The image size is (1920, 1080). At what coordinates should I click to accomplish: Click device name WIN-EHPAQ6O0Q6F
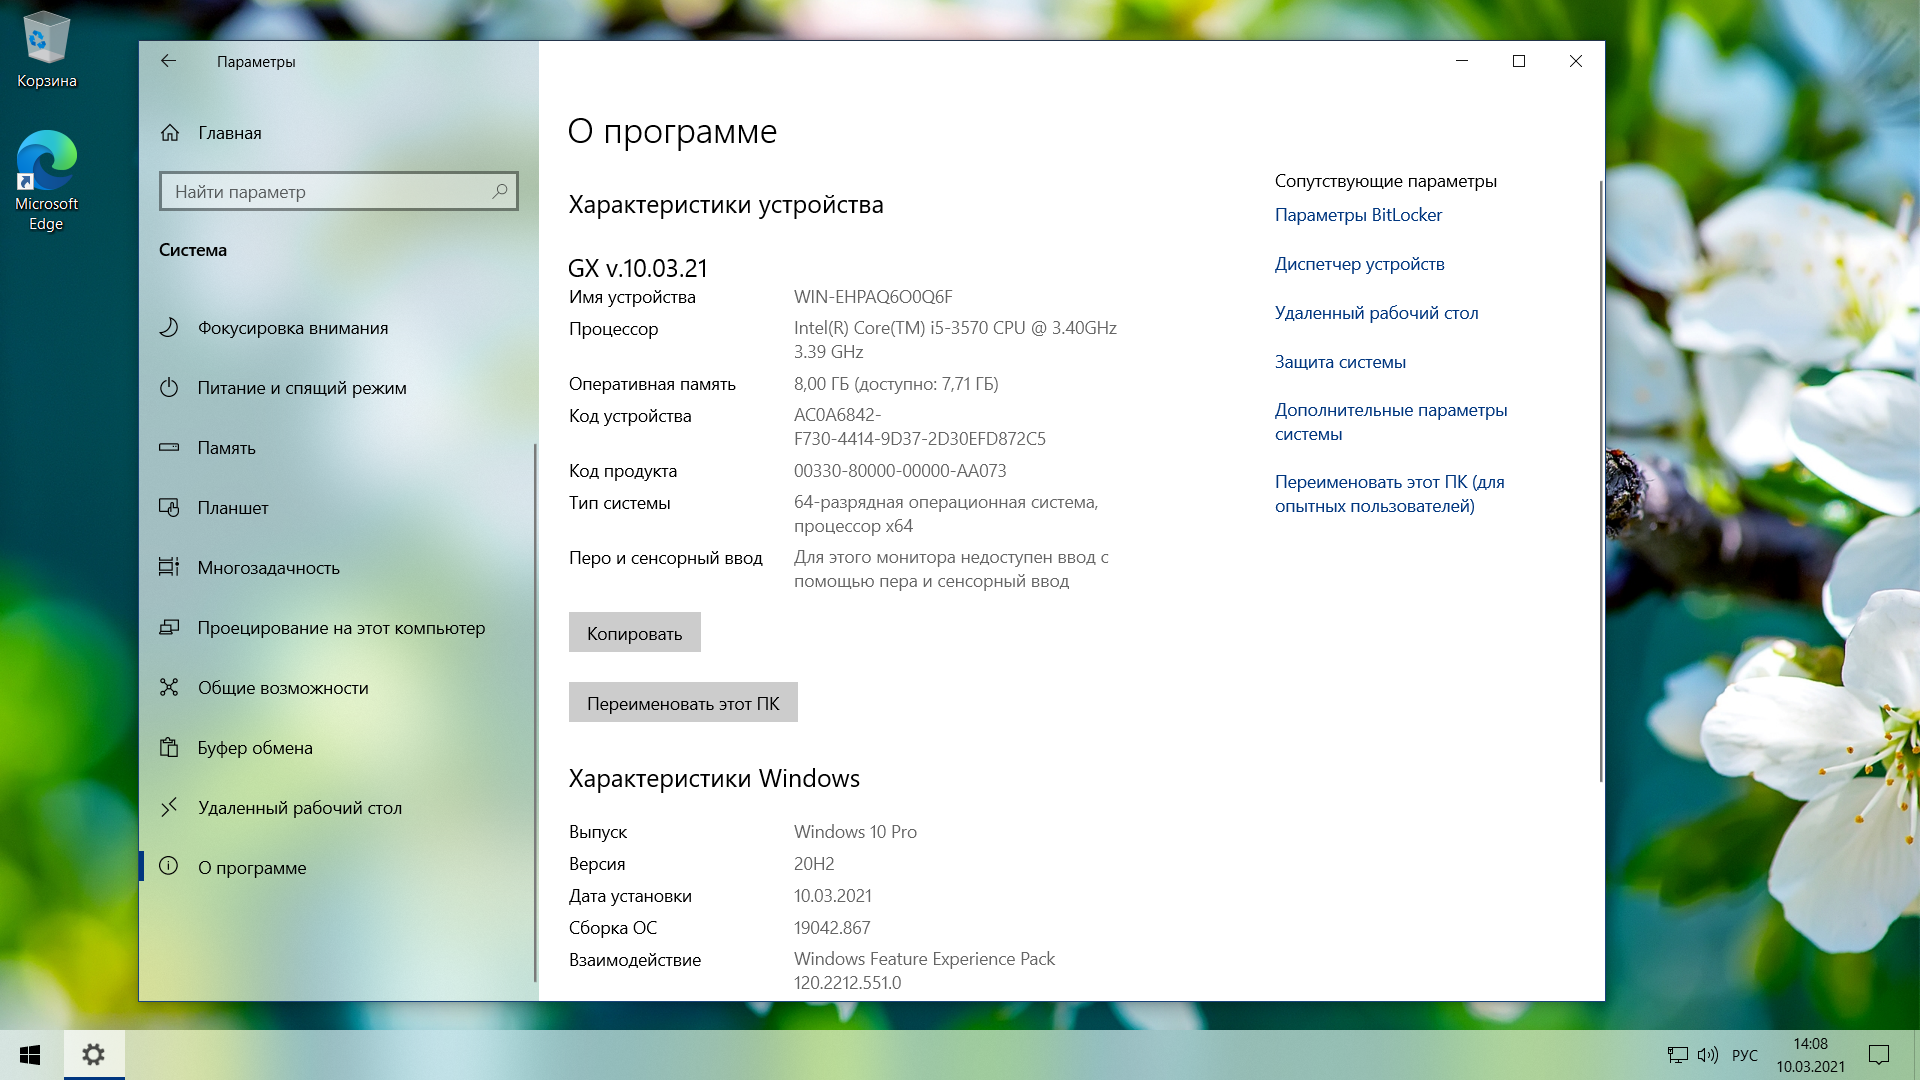pyautogui.click(x=873, y=297)
